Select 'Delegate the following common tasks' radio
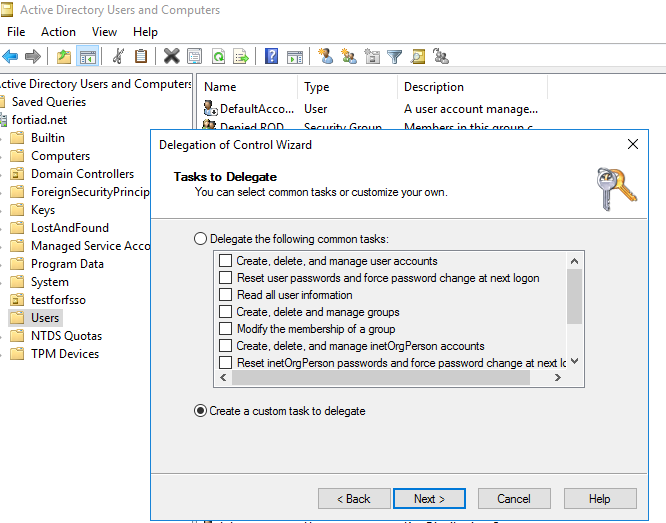 point(201,239)
